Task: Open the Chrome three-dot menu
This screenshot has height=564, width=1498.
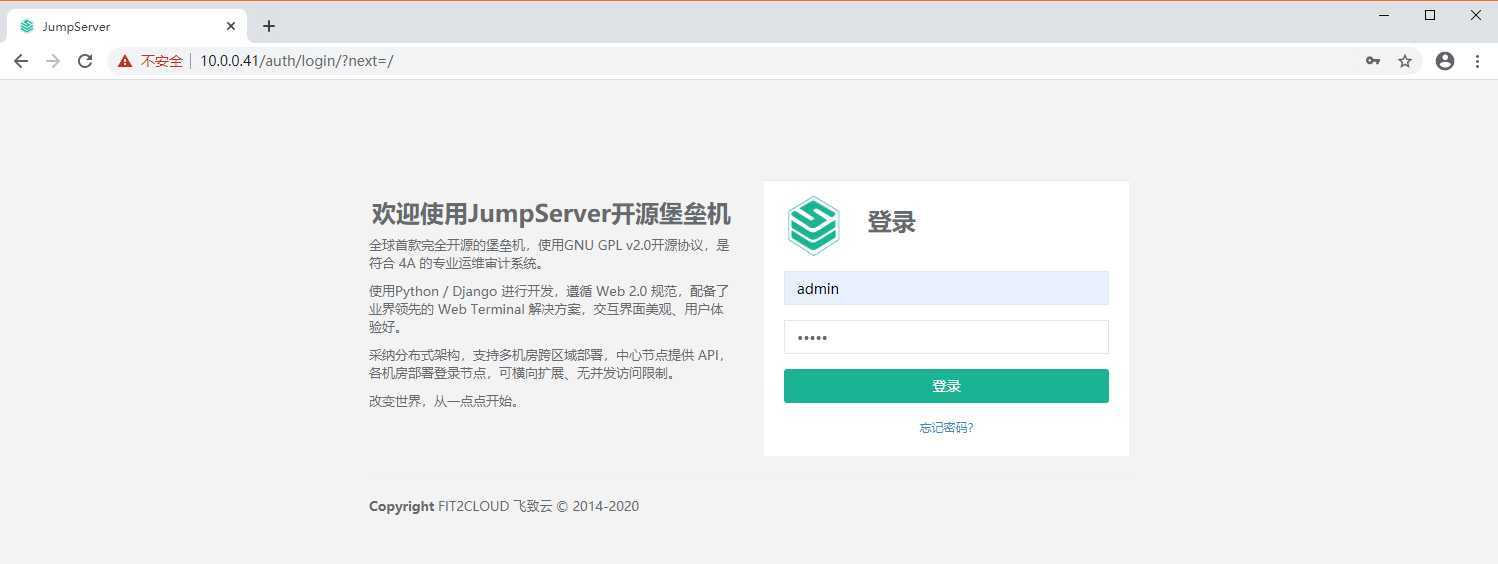Action: [x=1478, y=61]
